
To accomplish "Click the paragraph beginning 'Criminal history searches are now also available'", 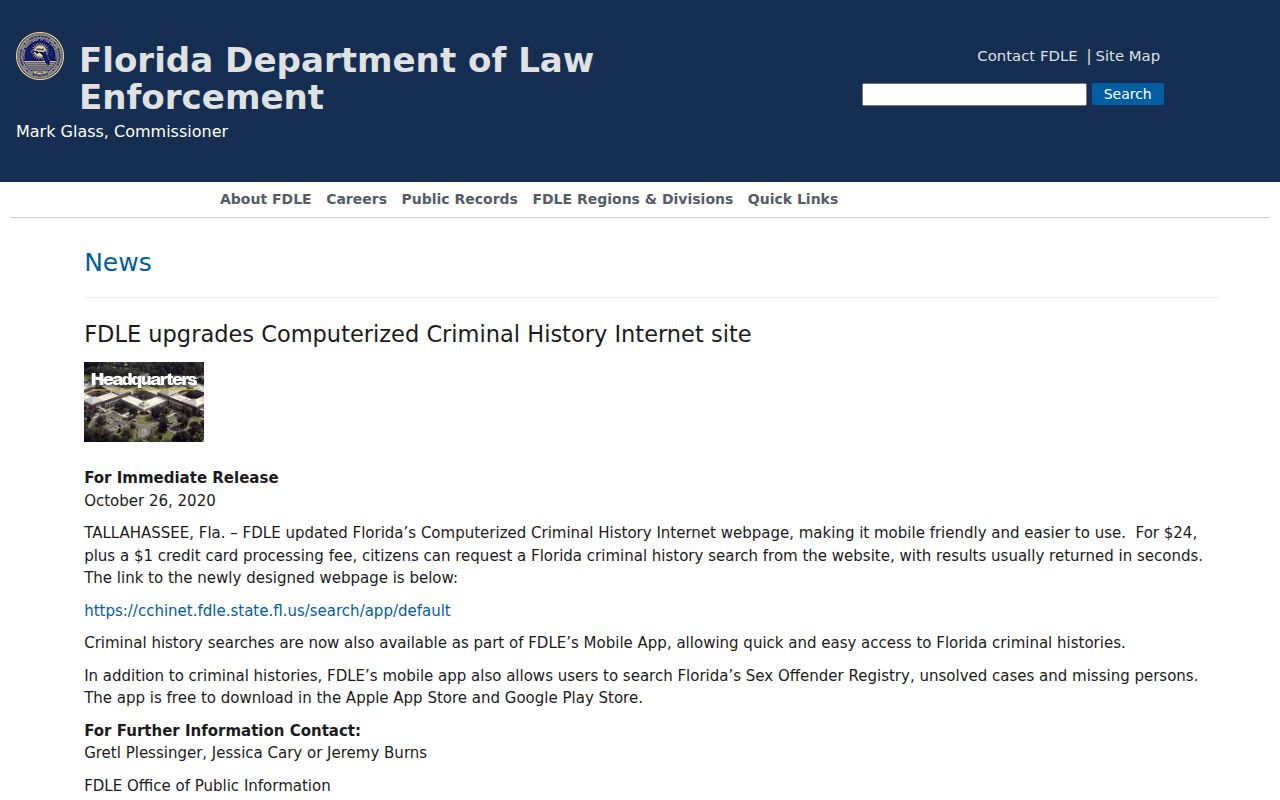I will click(x=605, y=643).
